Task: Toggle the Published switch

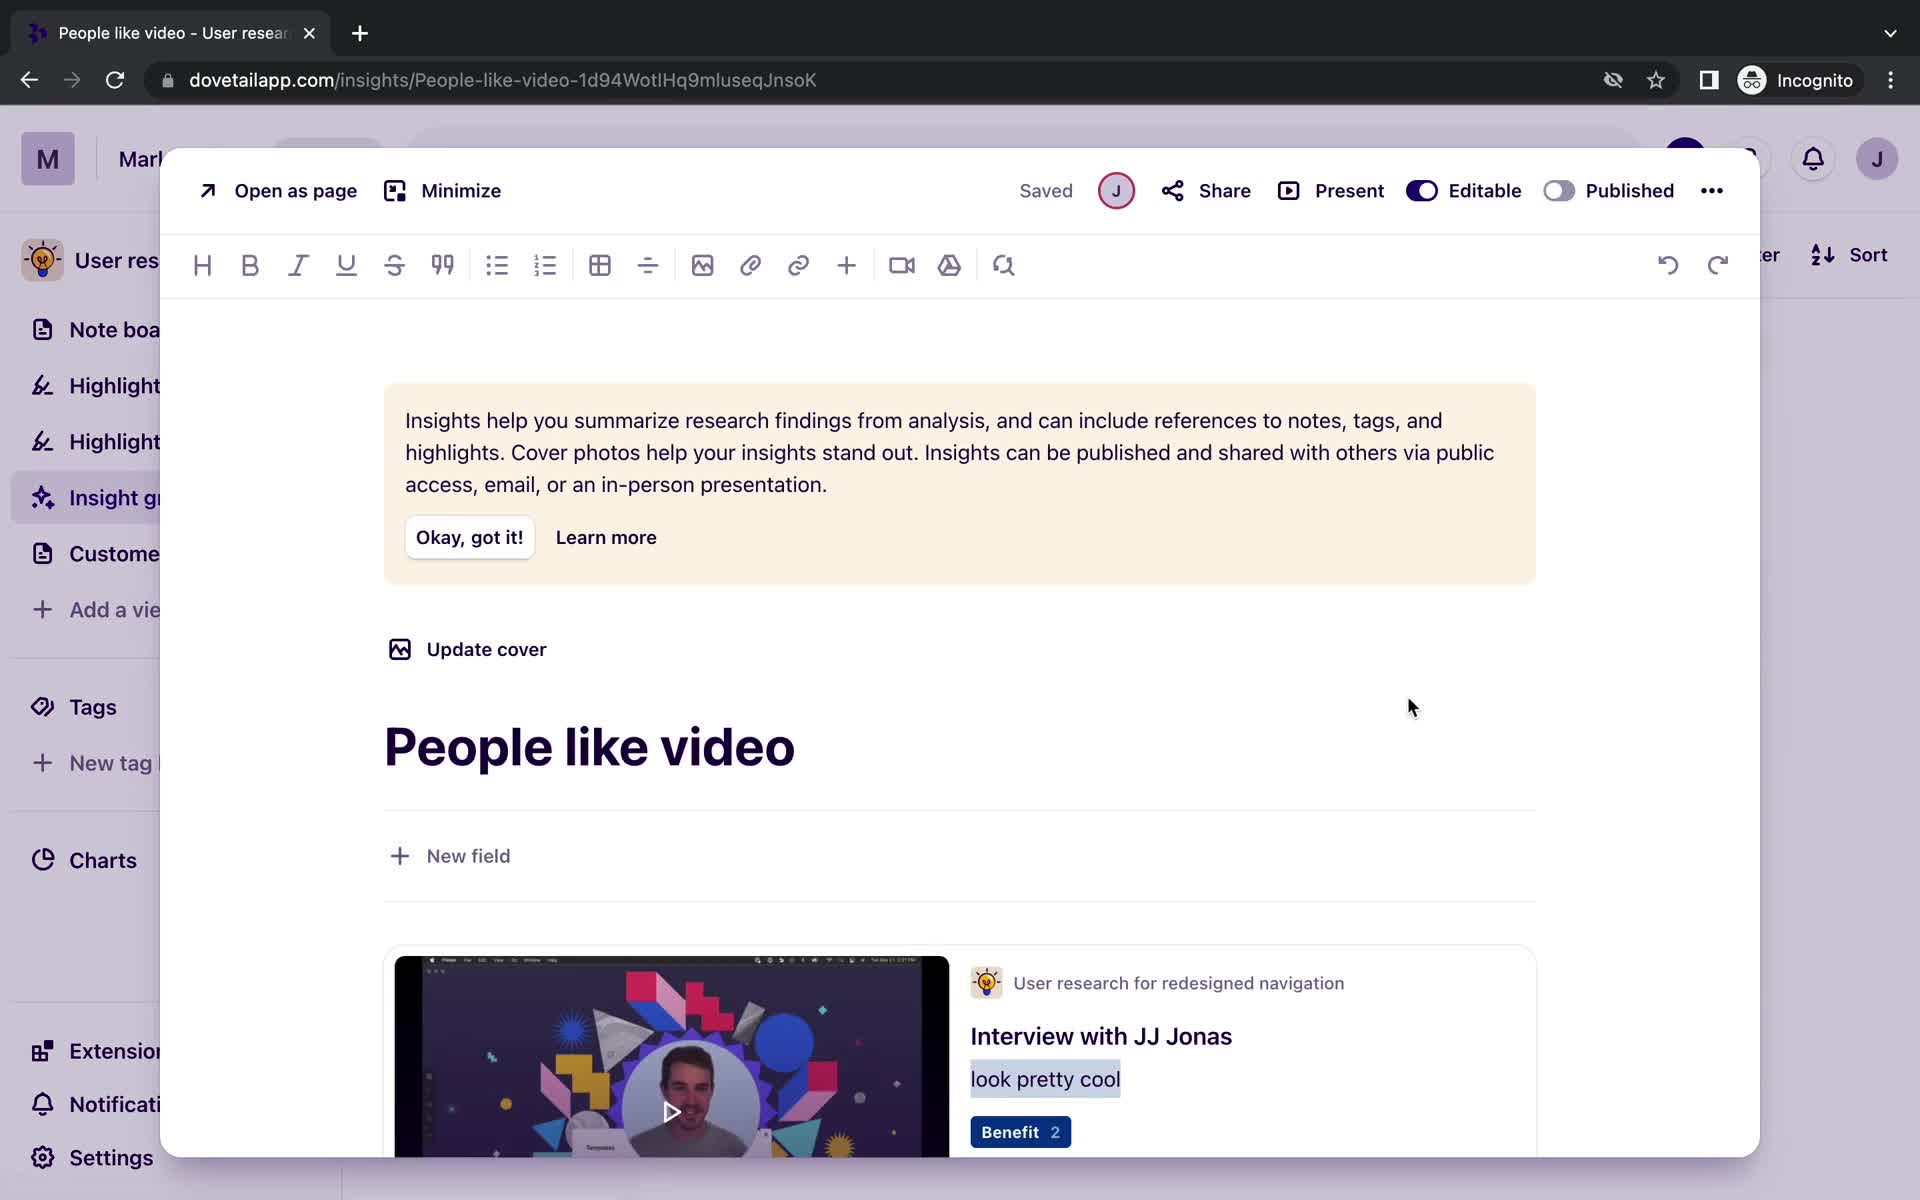Action: (x=1556, y=191)
